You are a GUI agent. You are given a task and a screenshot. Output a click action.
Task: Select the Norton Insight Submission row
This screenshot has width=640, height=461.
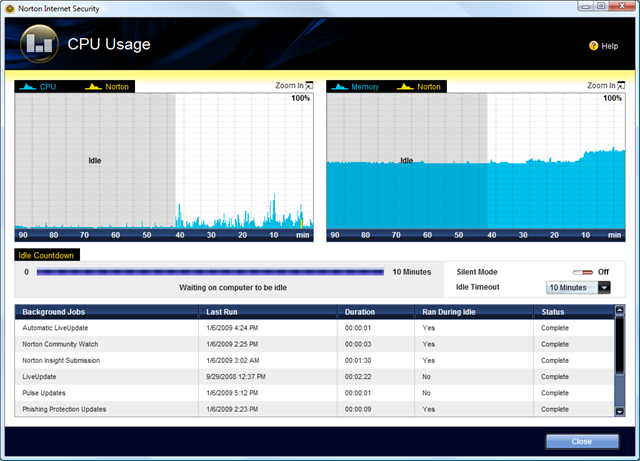314,361
